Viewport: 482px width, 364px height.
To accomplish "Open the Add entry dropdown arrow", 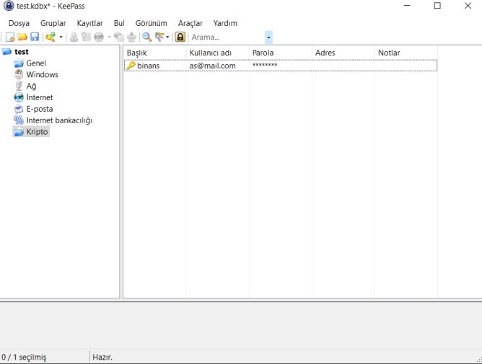I will click(61, 37).
